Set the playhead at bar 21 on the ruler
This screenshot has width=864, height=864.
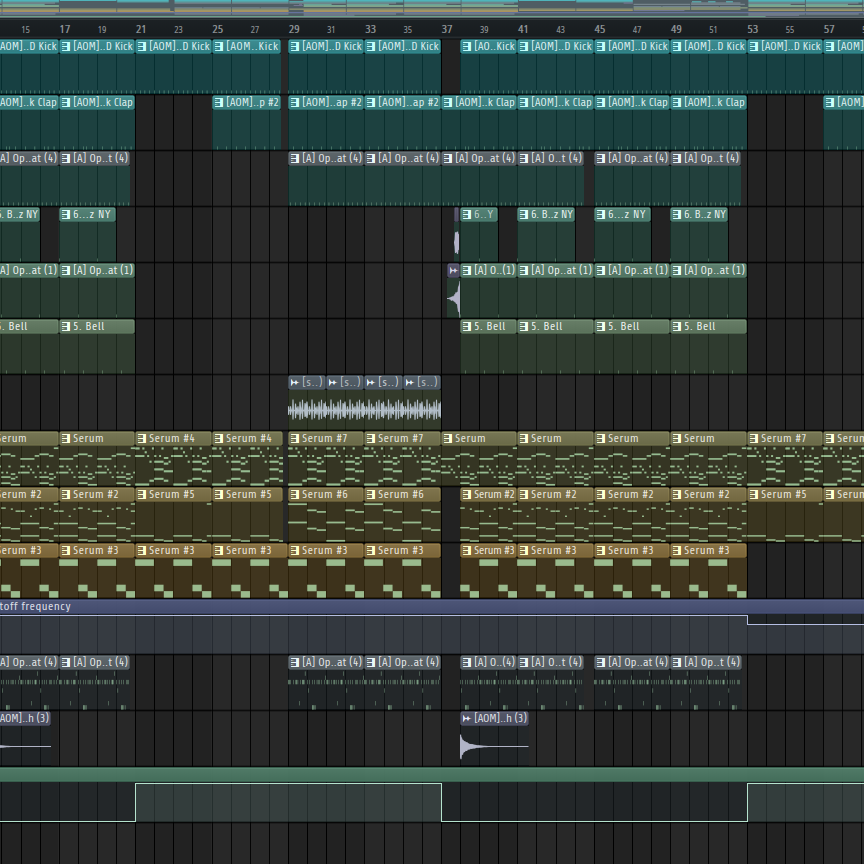point(141,30)
